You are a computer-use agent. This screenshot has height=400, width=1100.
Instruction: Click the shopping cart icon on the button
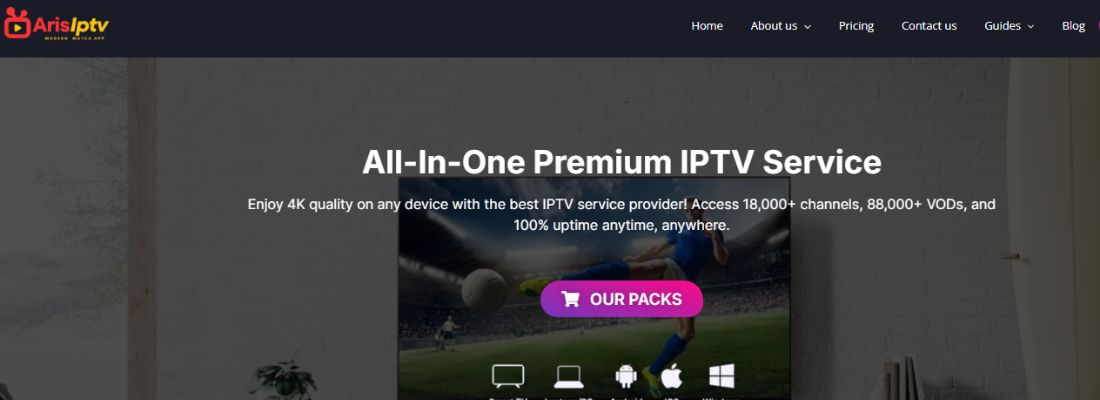[x=570, y=300]
